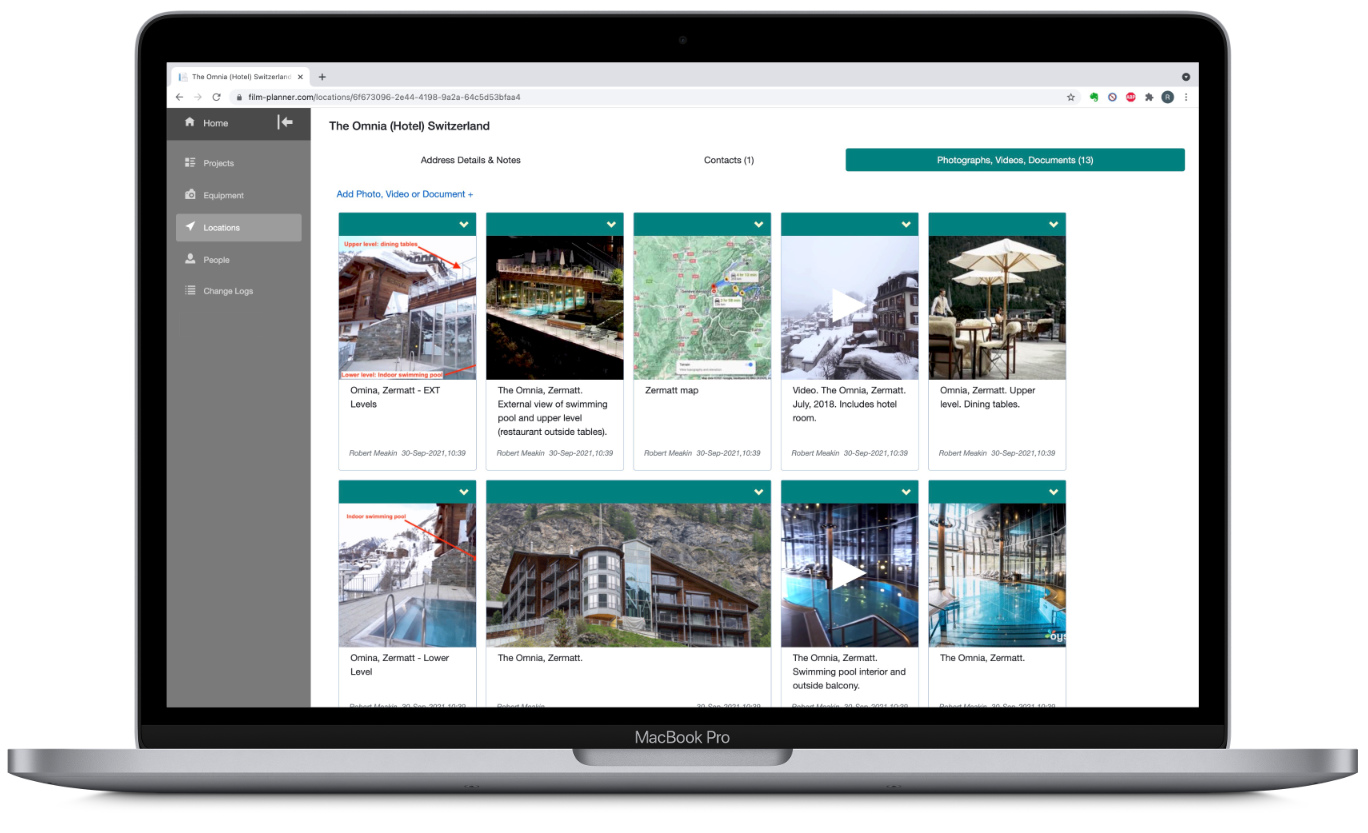Open the red ABP extension icon
The height and width of the screenshot is (833, 1368).
(1131, 97)
